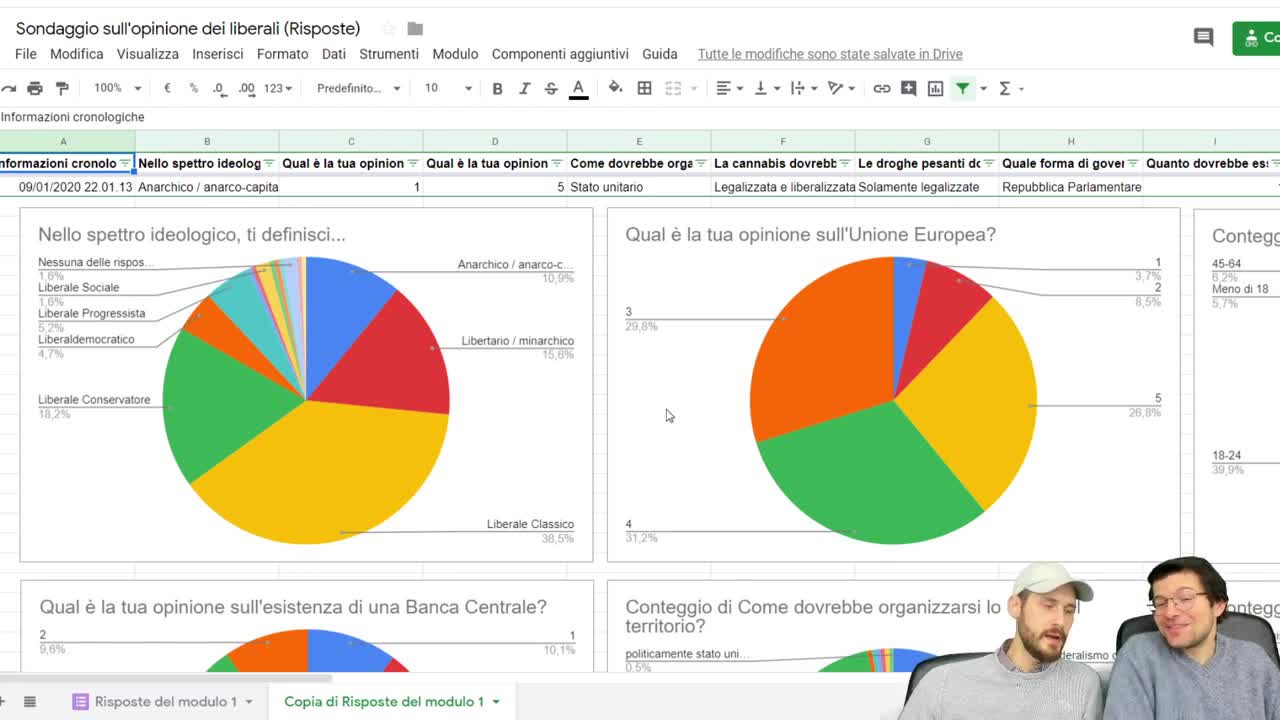Click the green share button
Screen dimensions: 1280x720
pos(1256,38)
